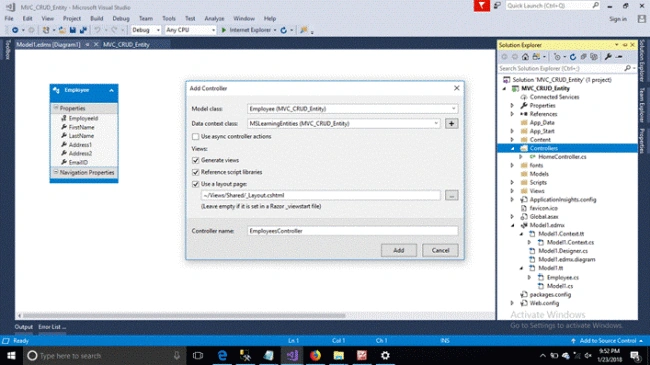Image resolution: width=650 pixels, height=365 pixels.
Task: Open the Model class dropdown
Action: (x=453, y=109)
